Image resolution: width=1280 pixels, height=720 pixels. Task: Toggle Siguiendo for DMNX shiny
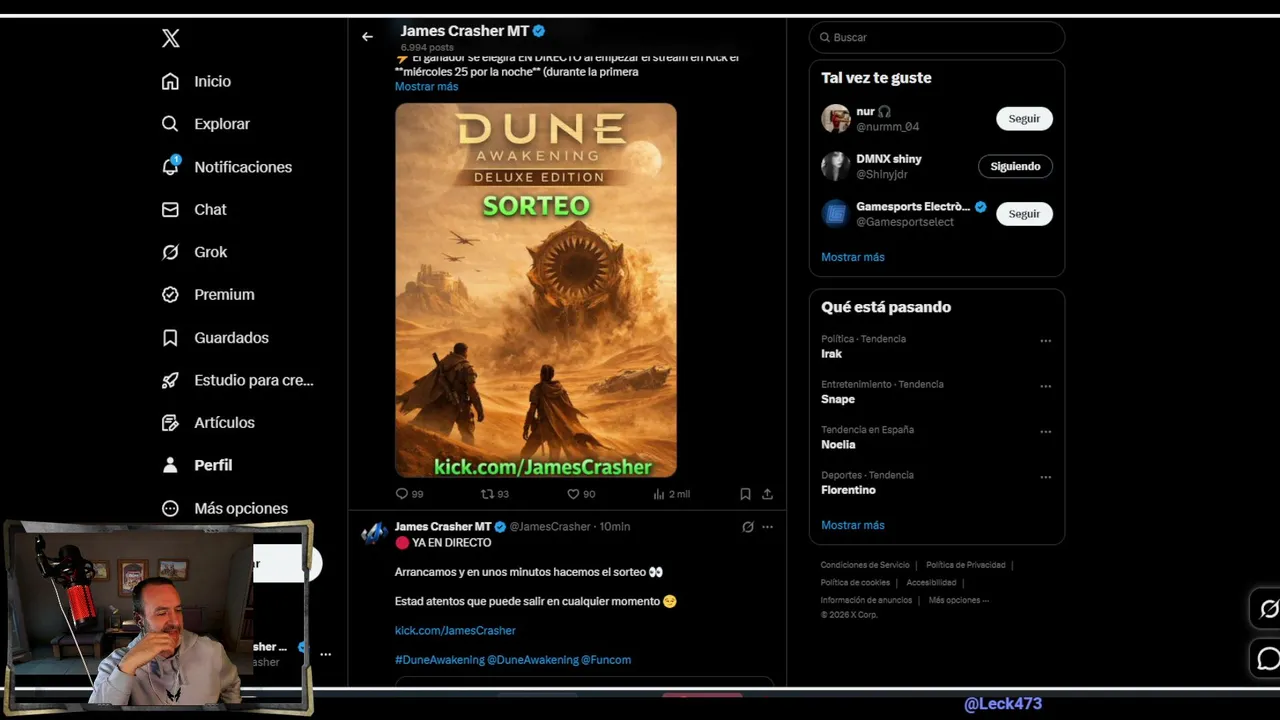point(1015,166)
